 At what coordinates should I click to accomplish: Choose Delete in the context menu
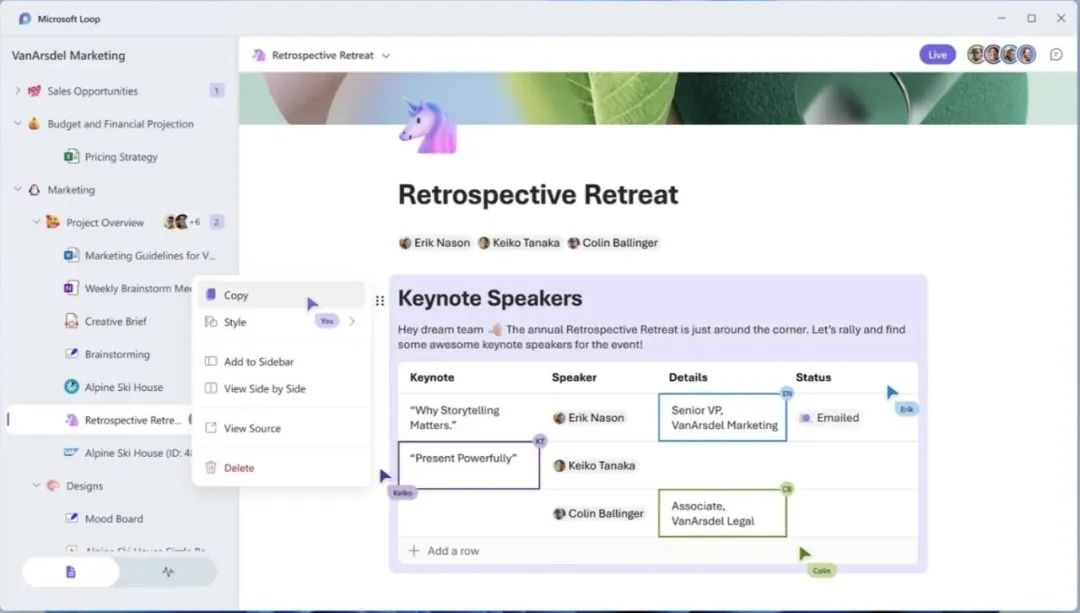[x=282, y=468]
